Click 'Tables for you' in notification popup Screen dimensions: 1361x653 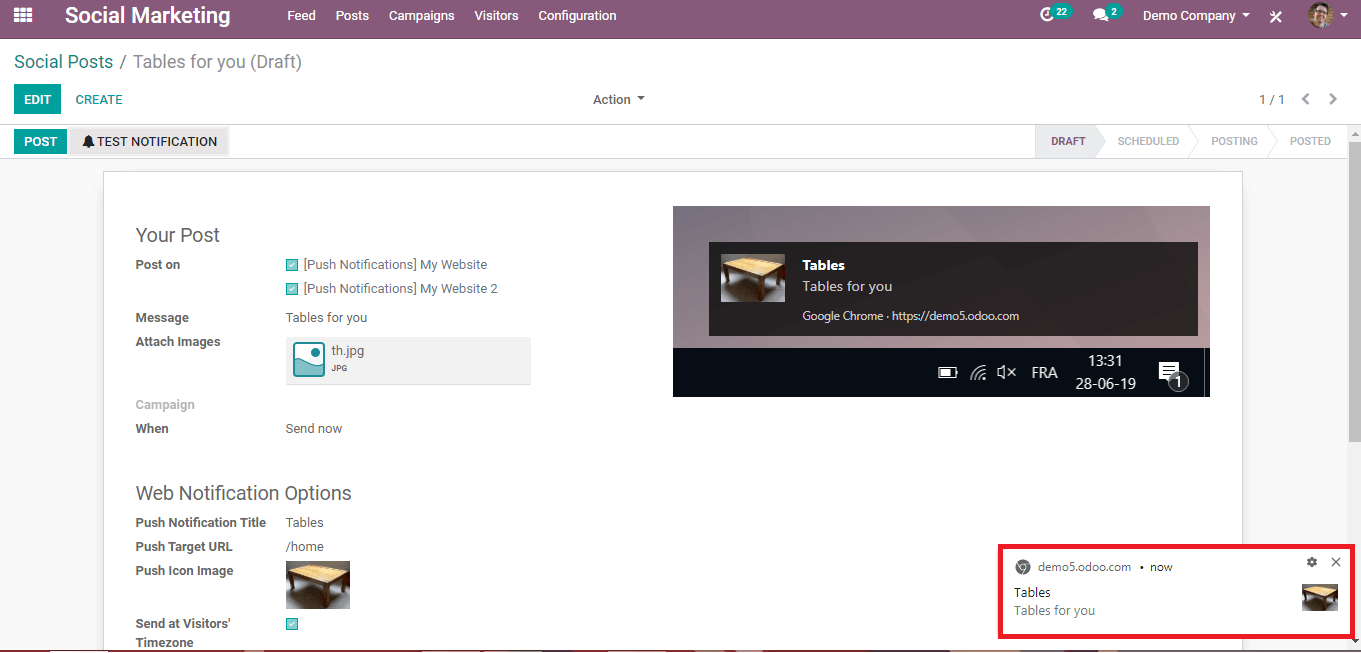(1054, 611)
